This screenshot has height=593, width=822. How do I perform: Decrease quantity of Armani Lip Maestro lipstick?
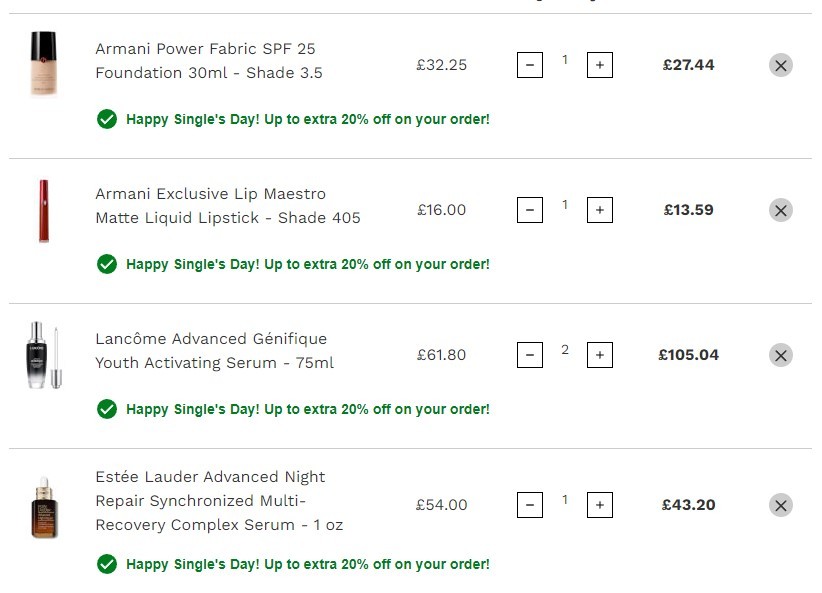tap(529, 210)
